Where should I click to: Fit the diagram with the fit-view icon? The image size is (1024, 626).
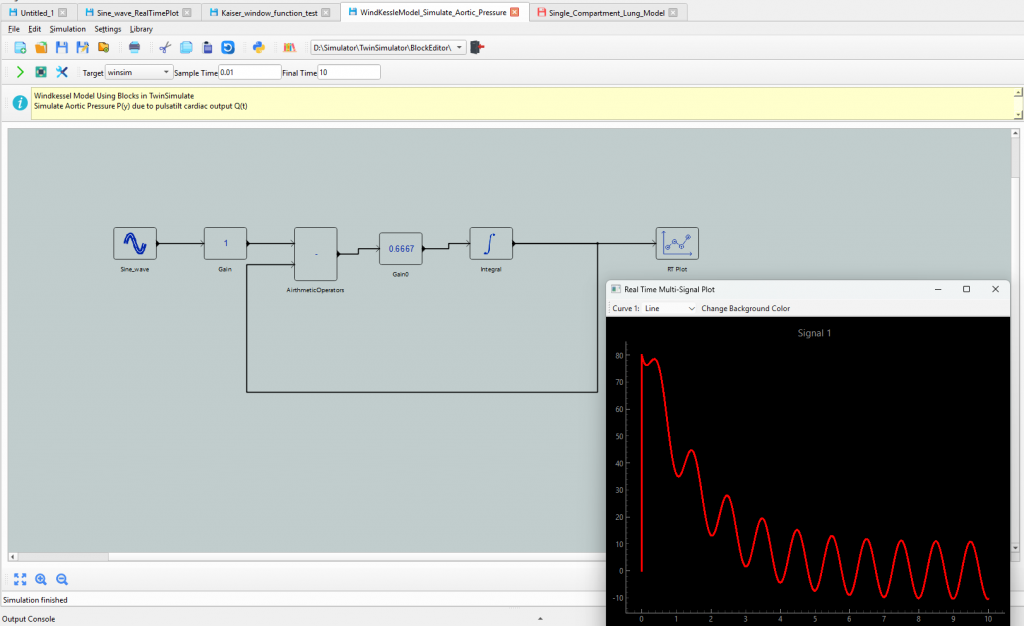coord(20,579)
